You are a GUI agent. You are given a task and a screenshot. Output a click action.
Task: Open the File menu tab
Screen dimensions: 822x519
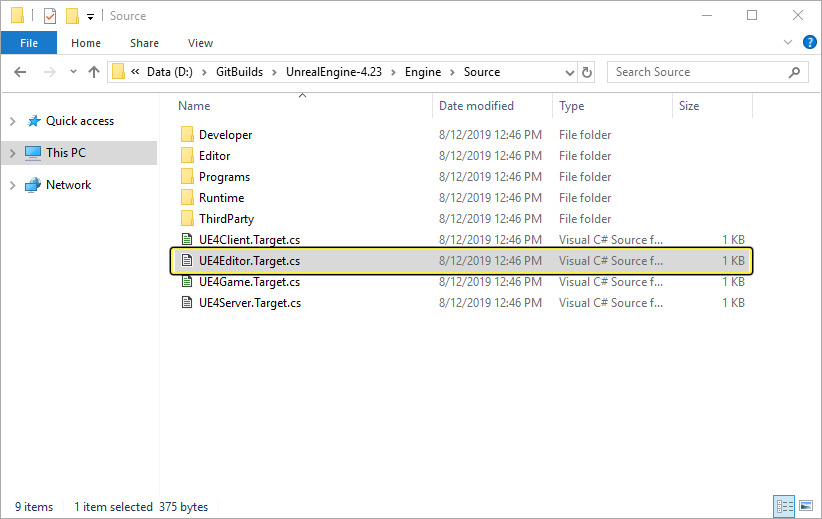[29, 43]
